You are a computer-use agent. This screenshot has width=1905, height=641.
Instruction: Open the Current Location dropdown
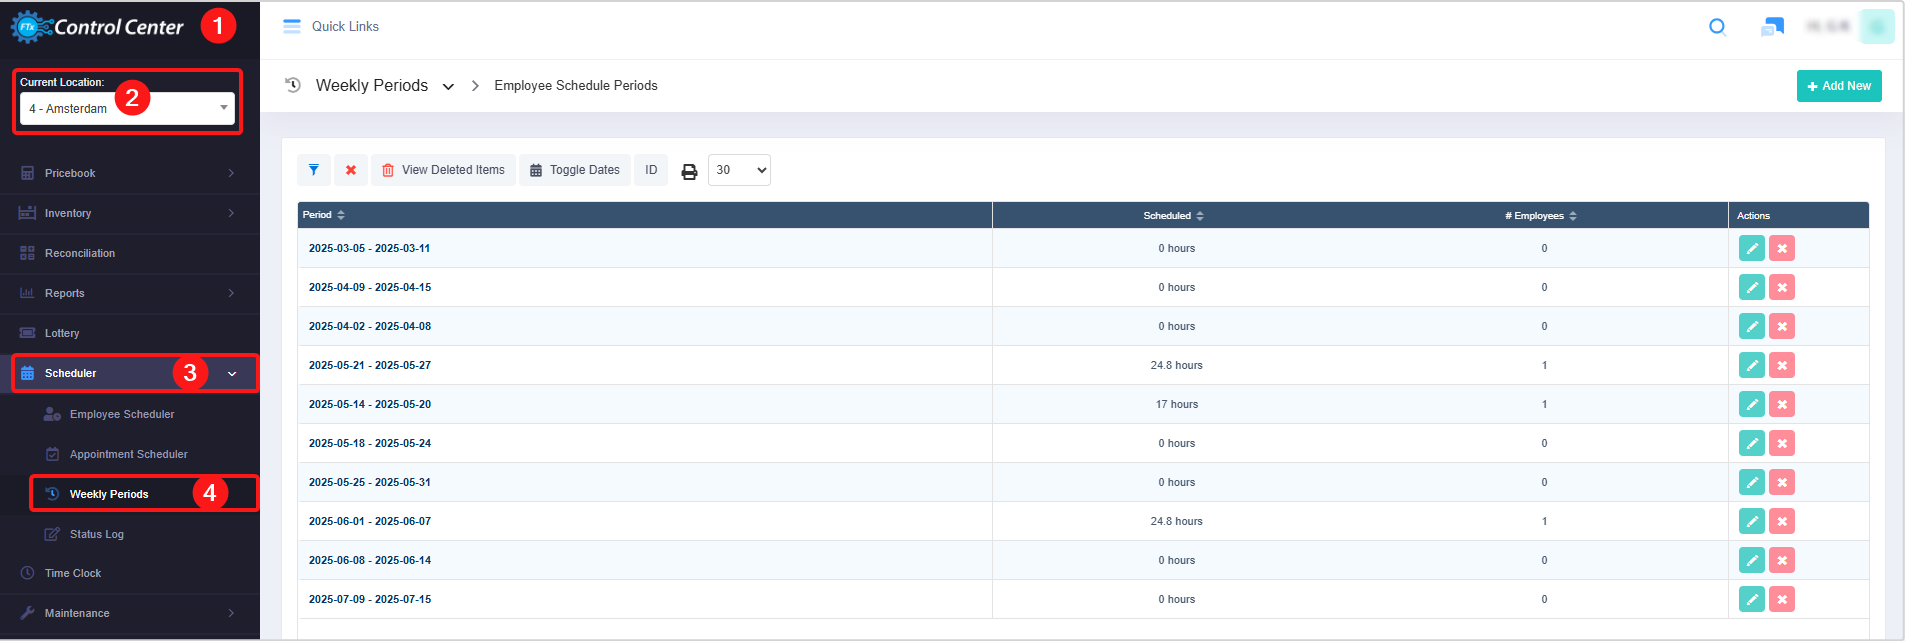coord(127,108)
